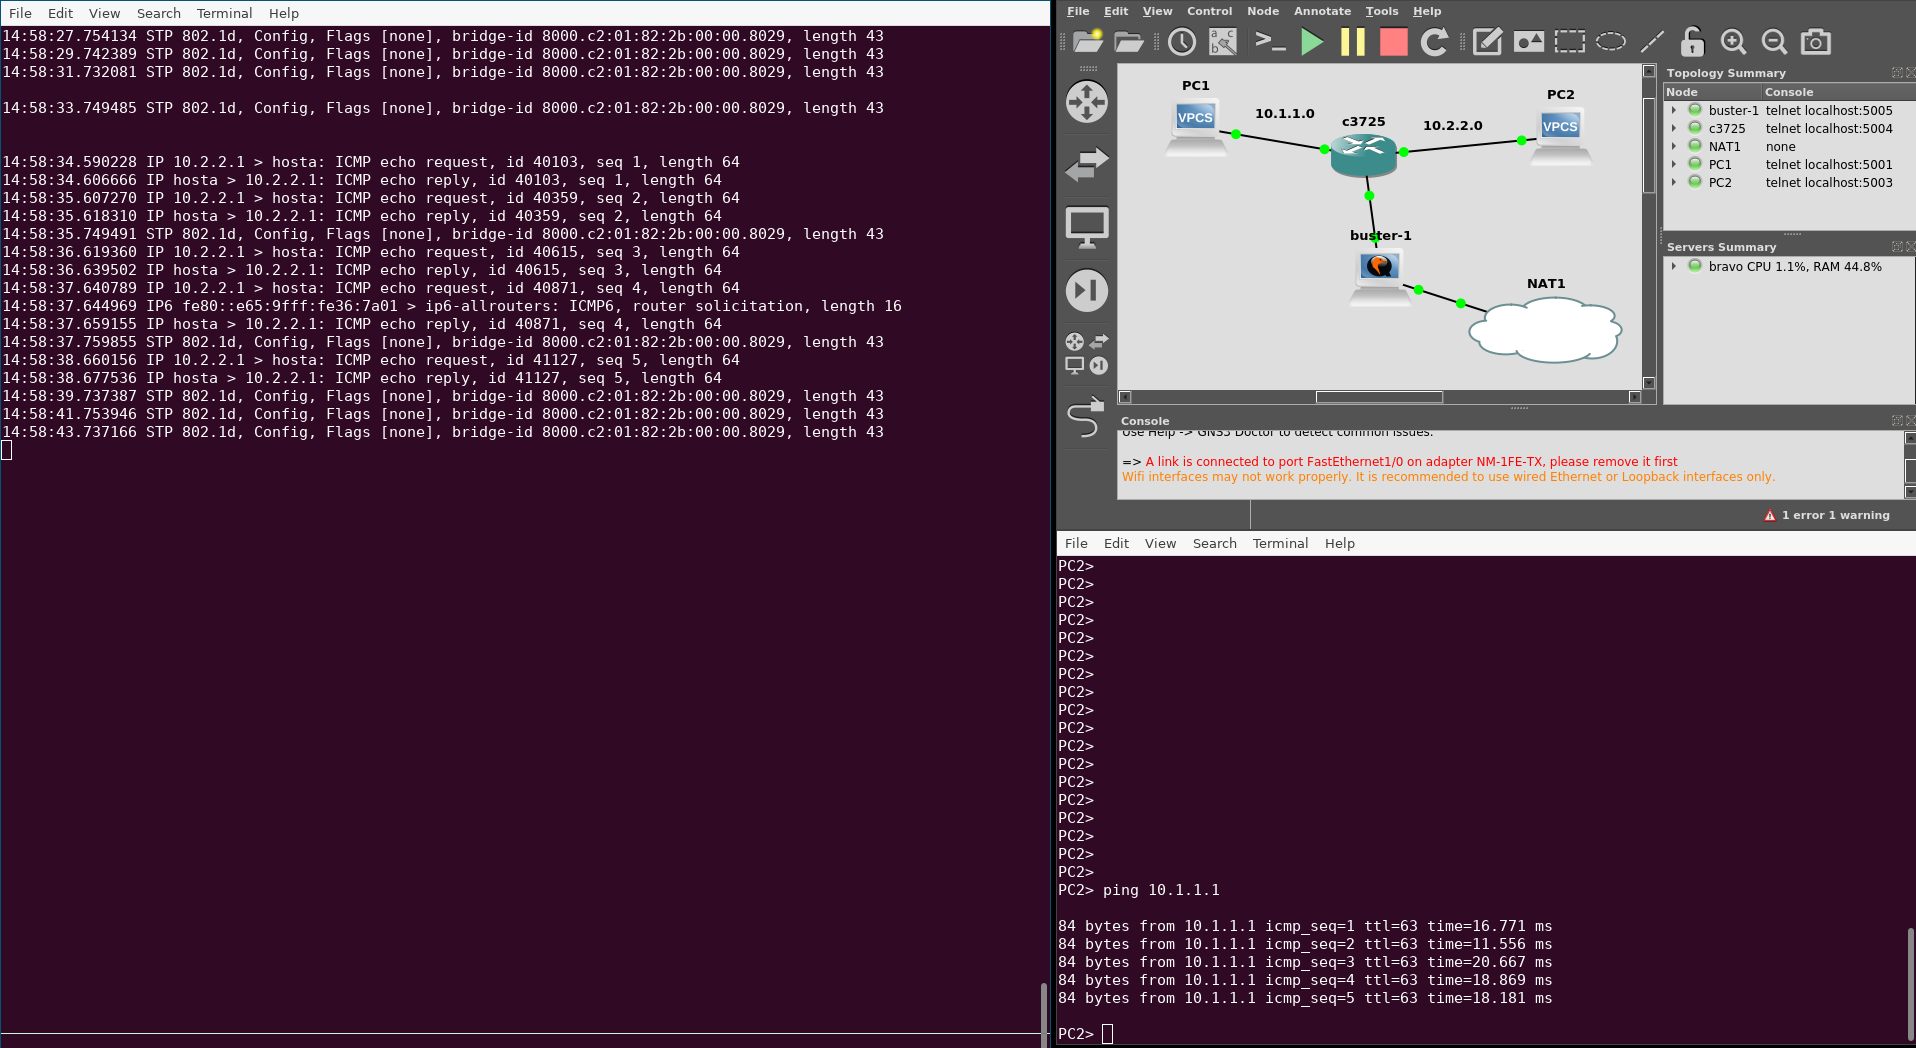This screenshot has width=1916, height=1048.
Task: Click the Reload all nodes icon
Action: pos(1435,42)
